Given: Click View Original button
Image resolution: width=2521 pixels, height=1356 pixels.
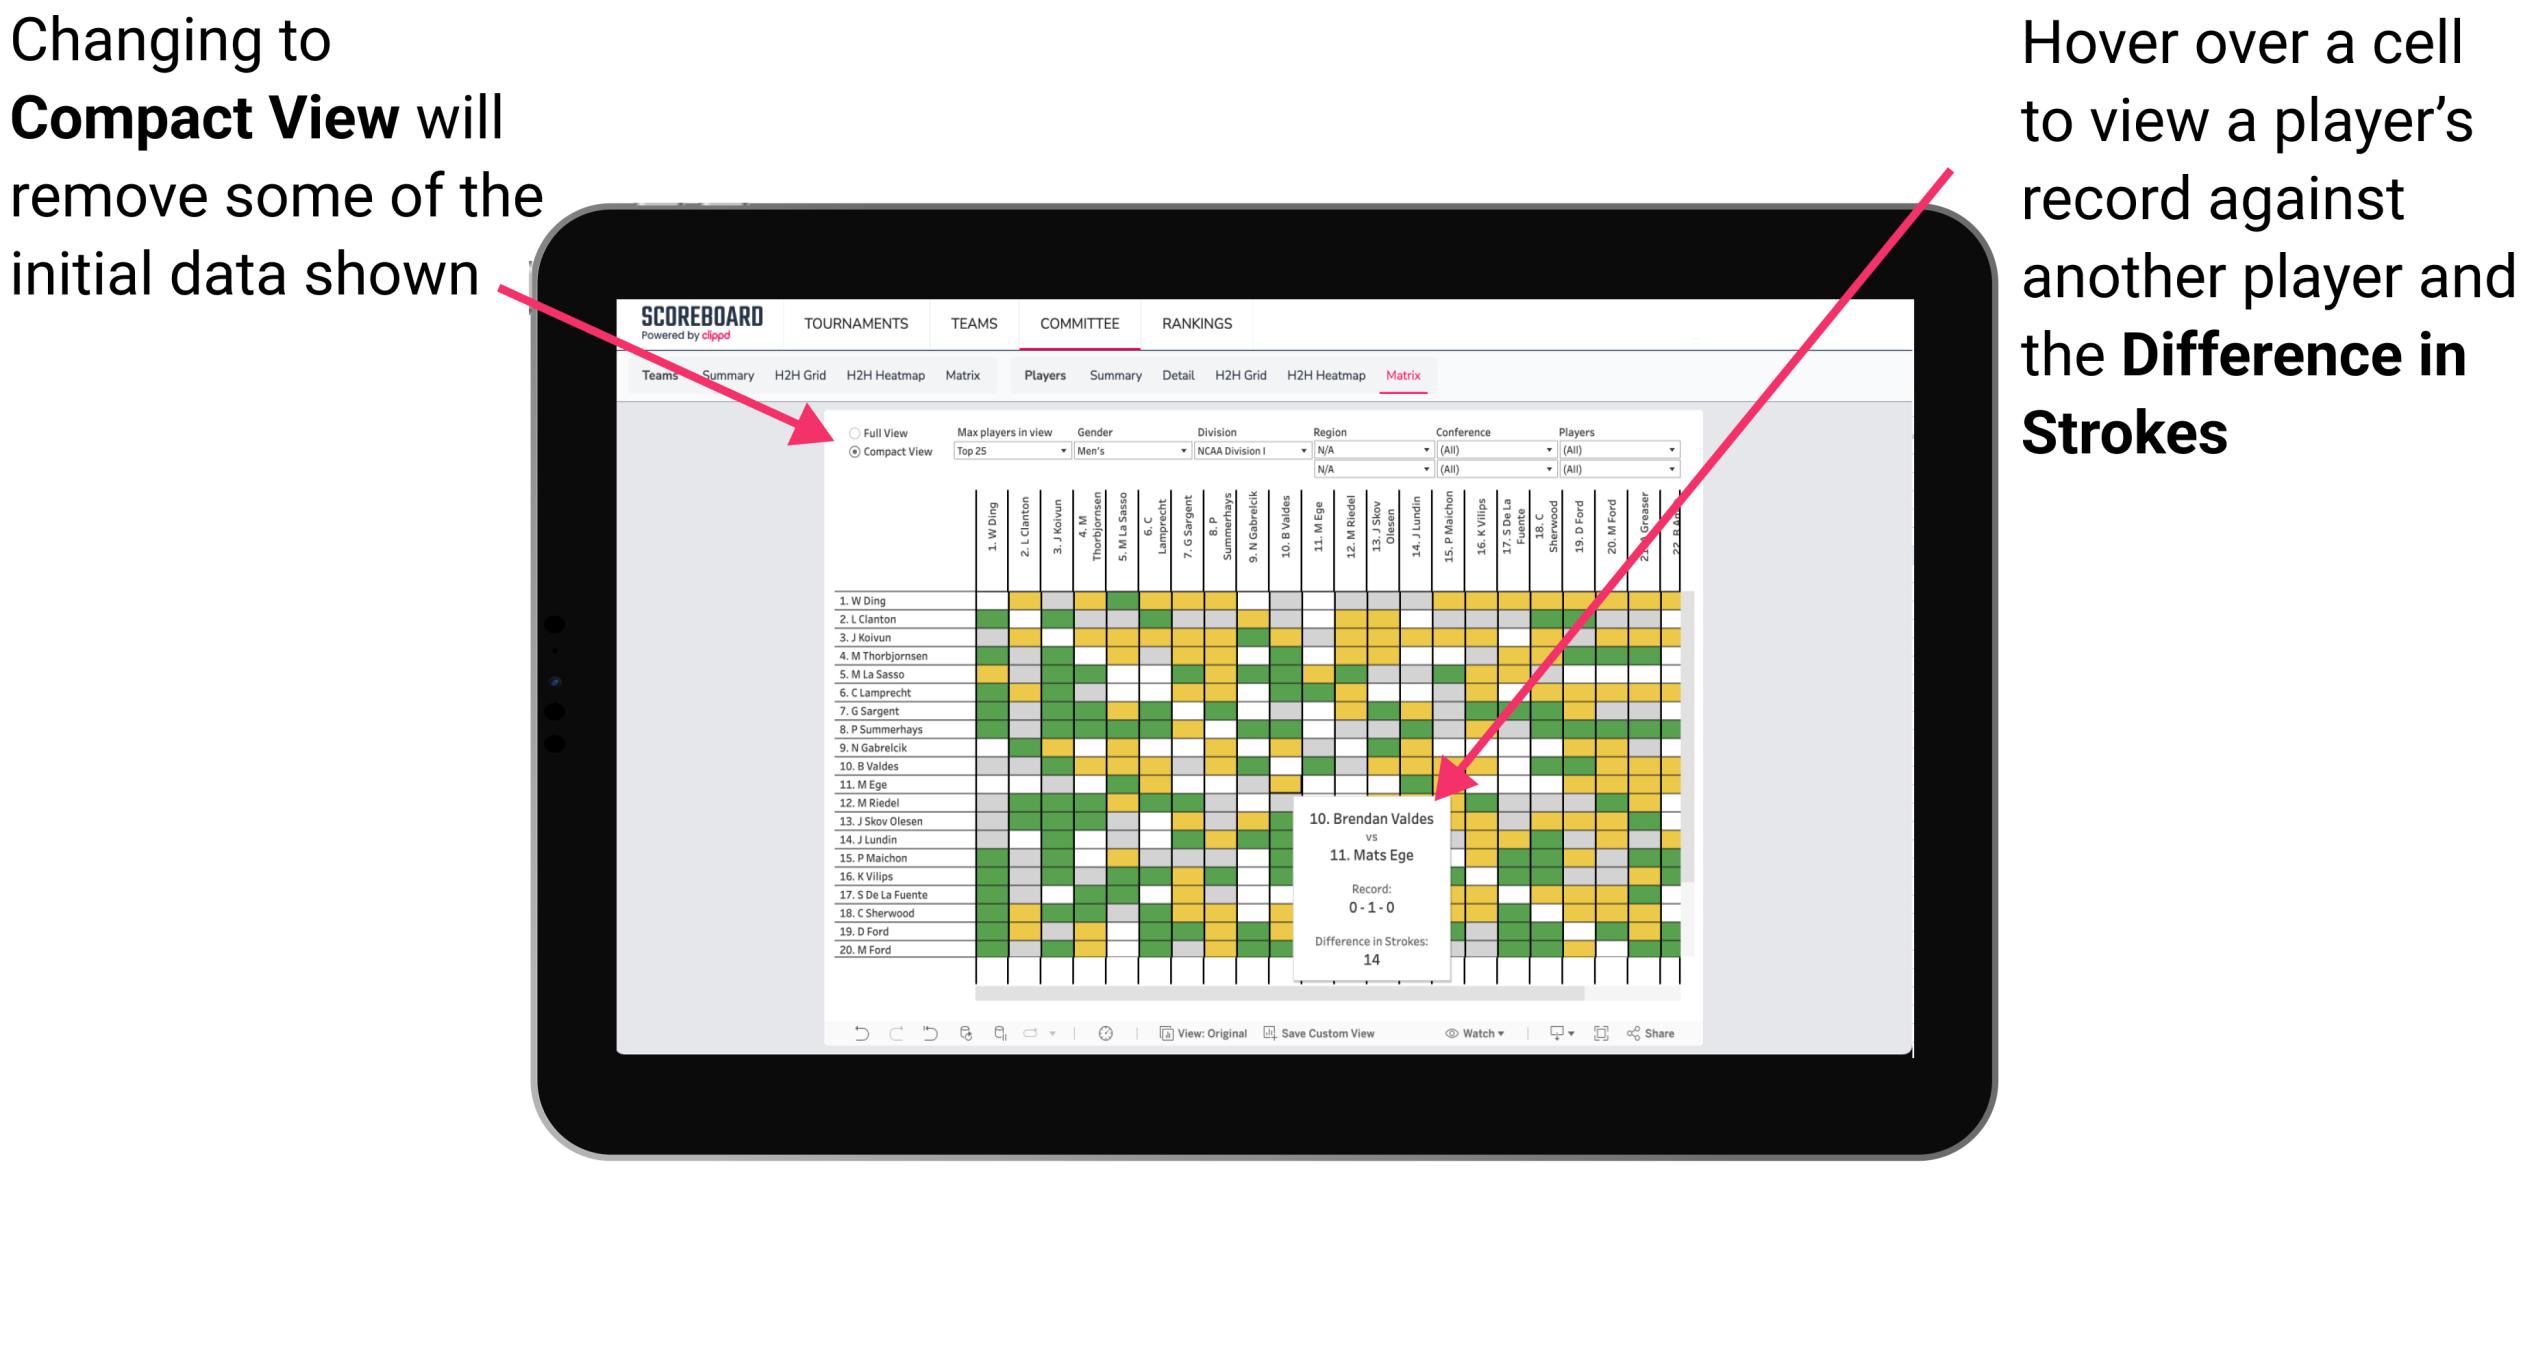Looking at the screenshot, I should tap(1197, 1034).
